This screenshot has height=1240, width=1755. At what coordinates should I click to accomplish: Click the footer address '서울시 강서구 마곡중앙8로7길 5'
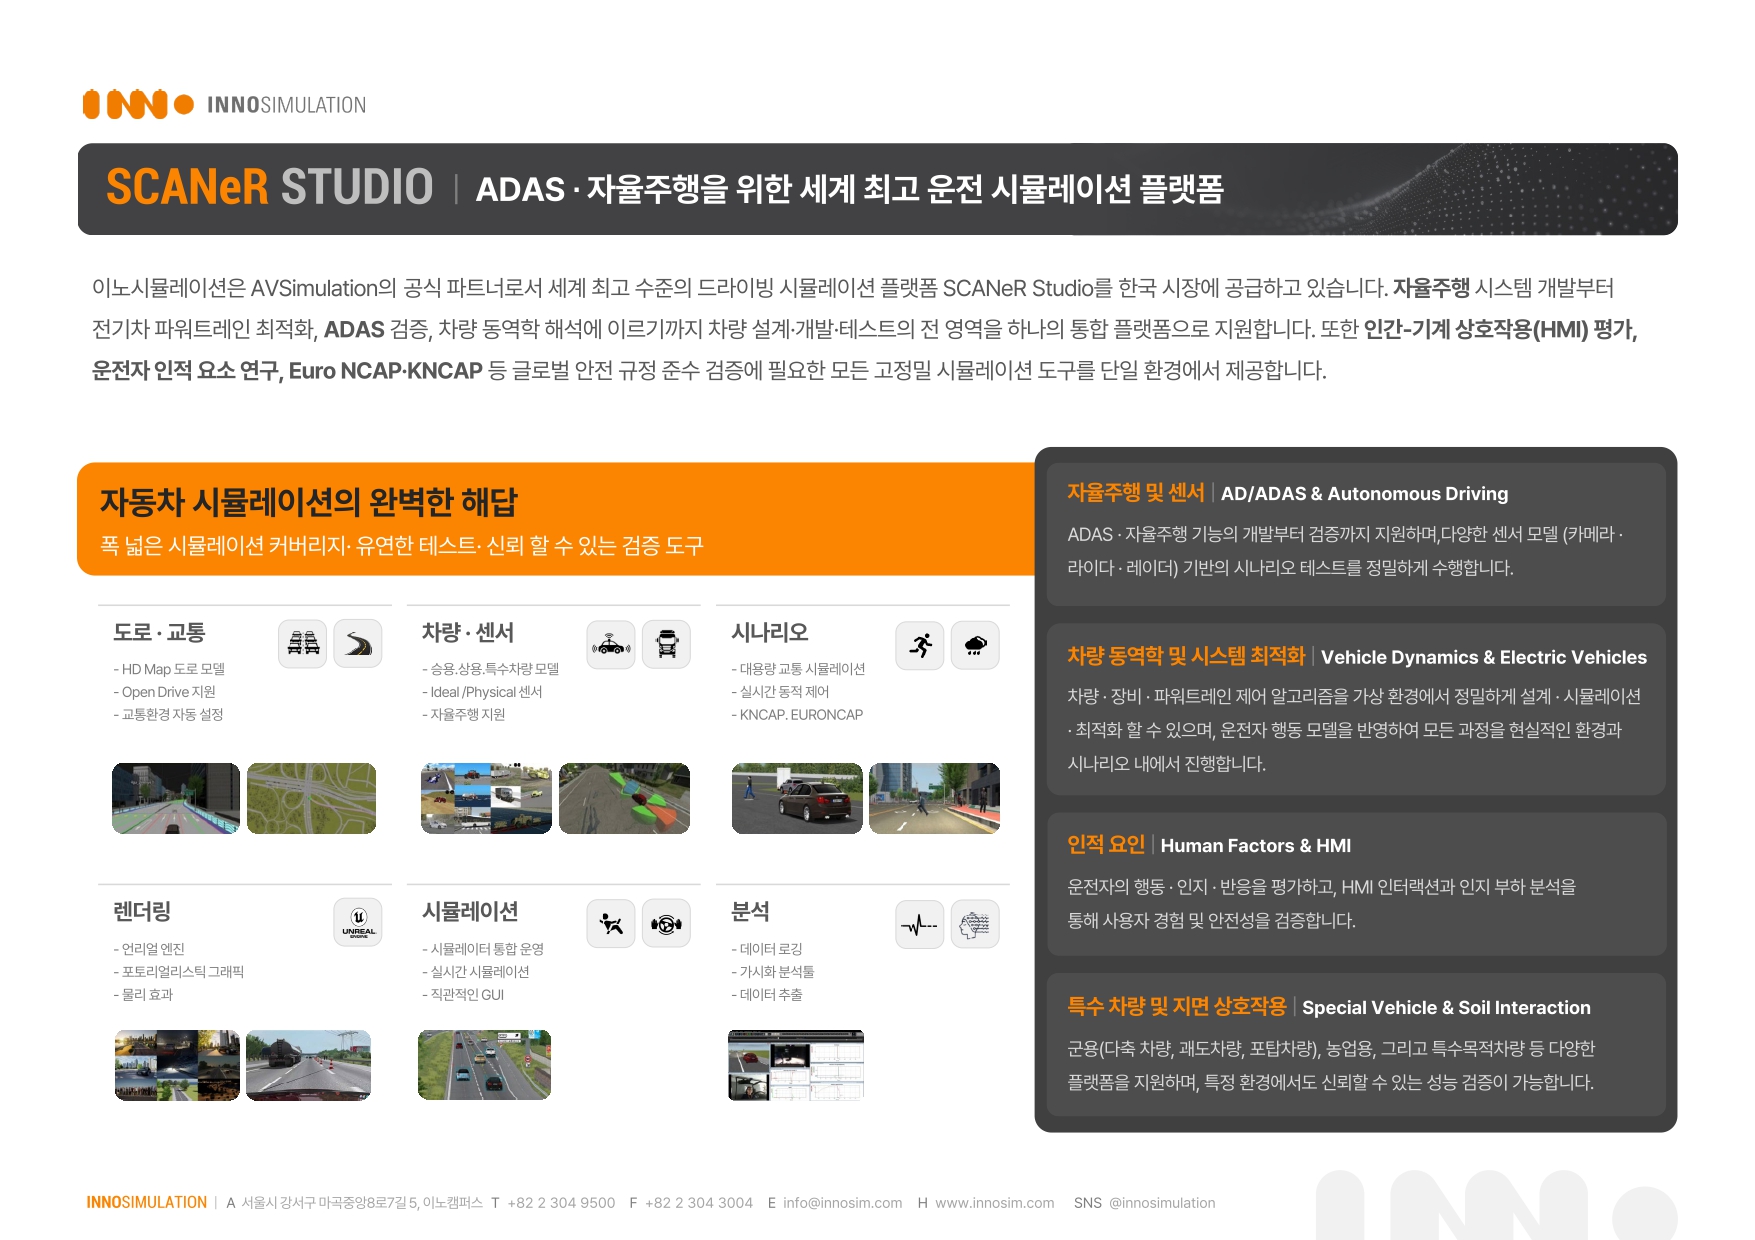pos(330,1203)
